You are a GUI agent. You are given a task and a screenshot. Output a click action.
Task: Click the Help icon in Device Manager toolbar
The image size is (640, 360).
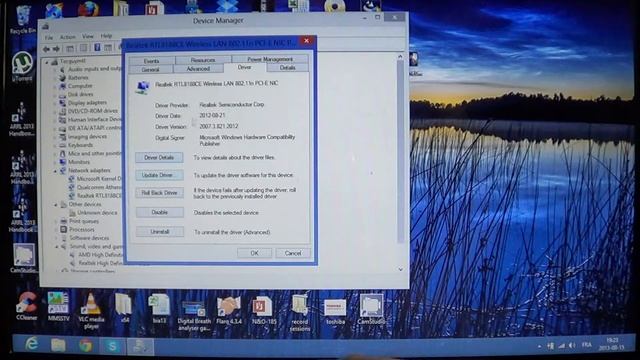click(x=97, y=48)
